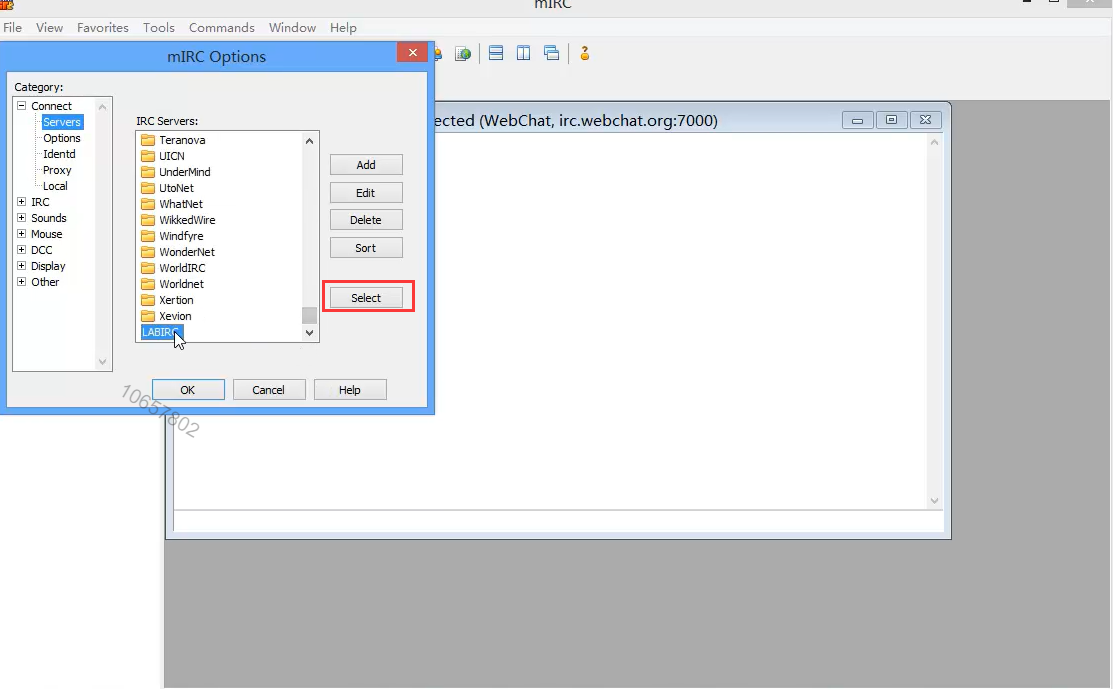The image size is (1113, 689).
Task: Click the folder icon beside UnderMind
Action: (148, 172)
